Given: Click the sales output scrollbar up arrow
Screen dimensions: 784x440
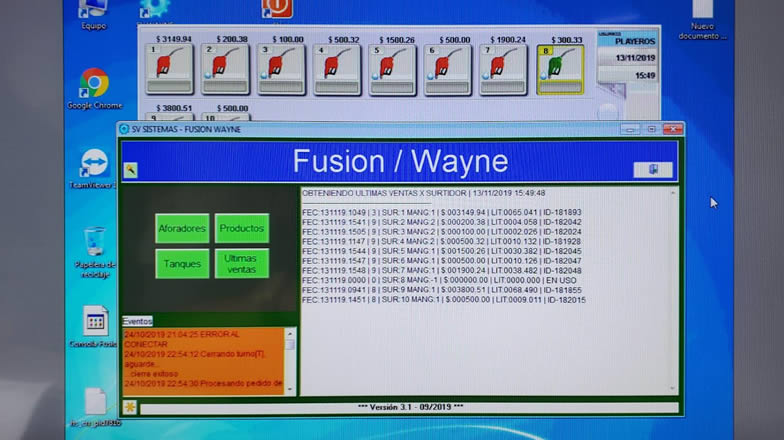Looking at the screenshot, I should 673,192.
